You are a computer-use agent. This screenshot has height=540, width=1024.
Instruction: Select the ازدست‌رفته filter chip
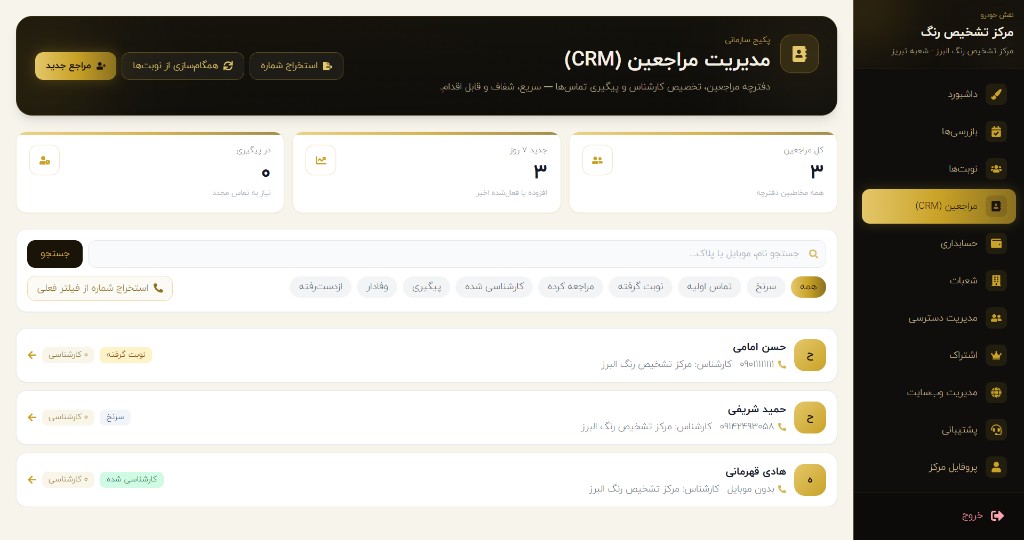[321, 287]
